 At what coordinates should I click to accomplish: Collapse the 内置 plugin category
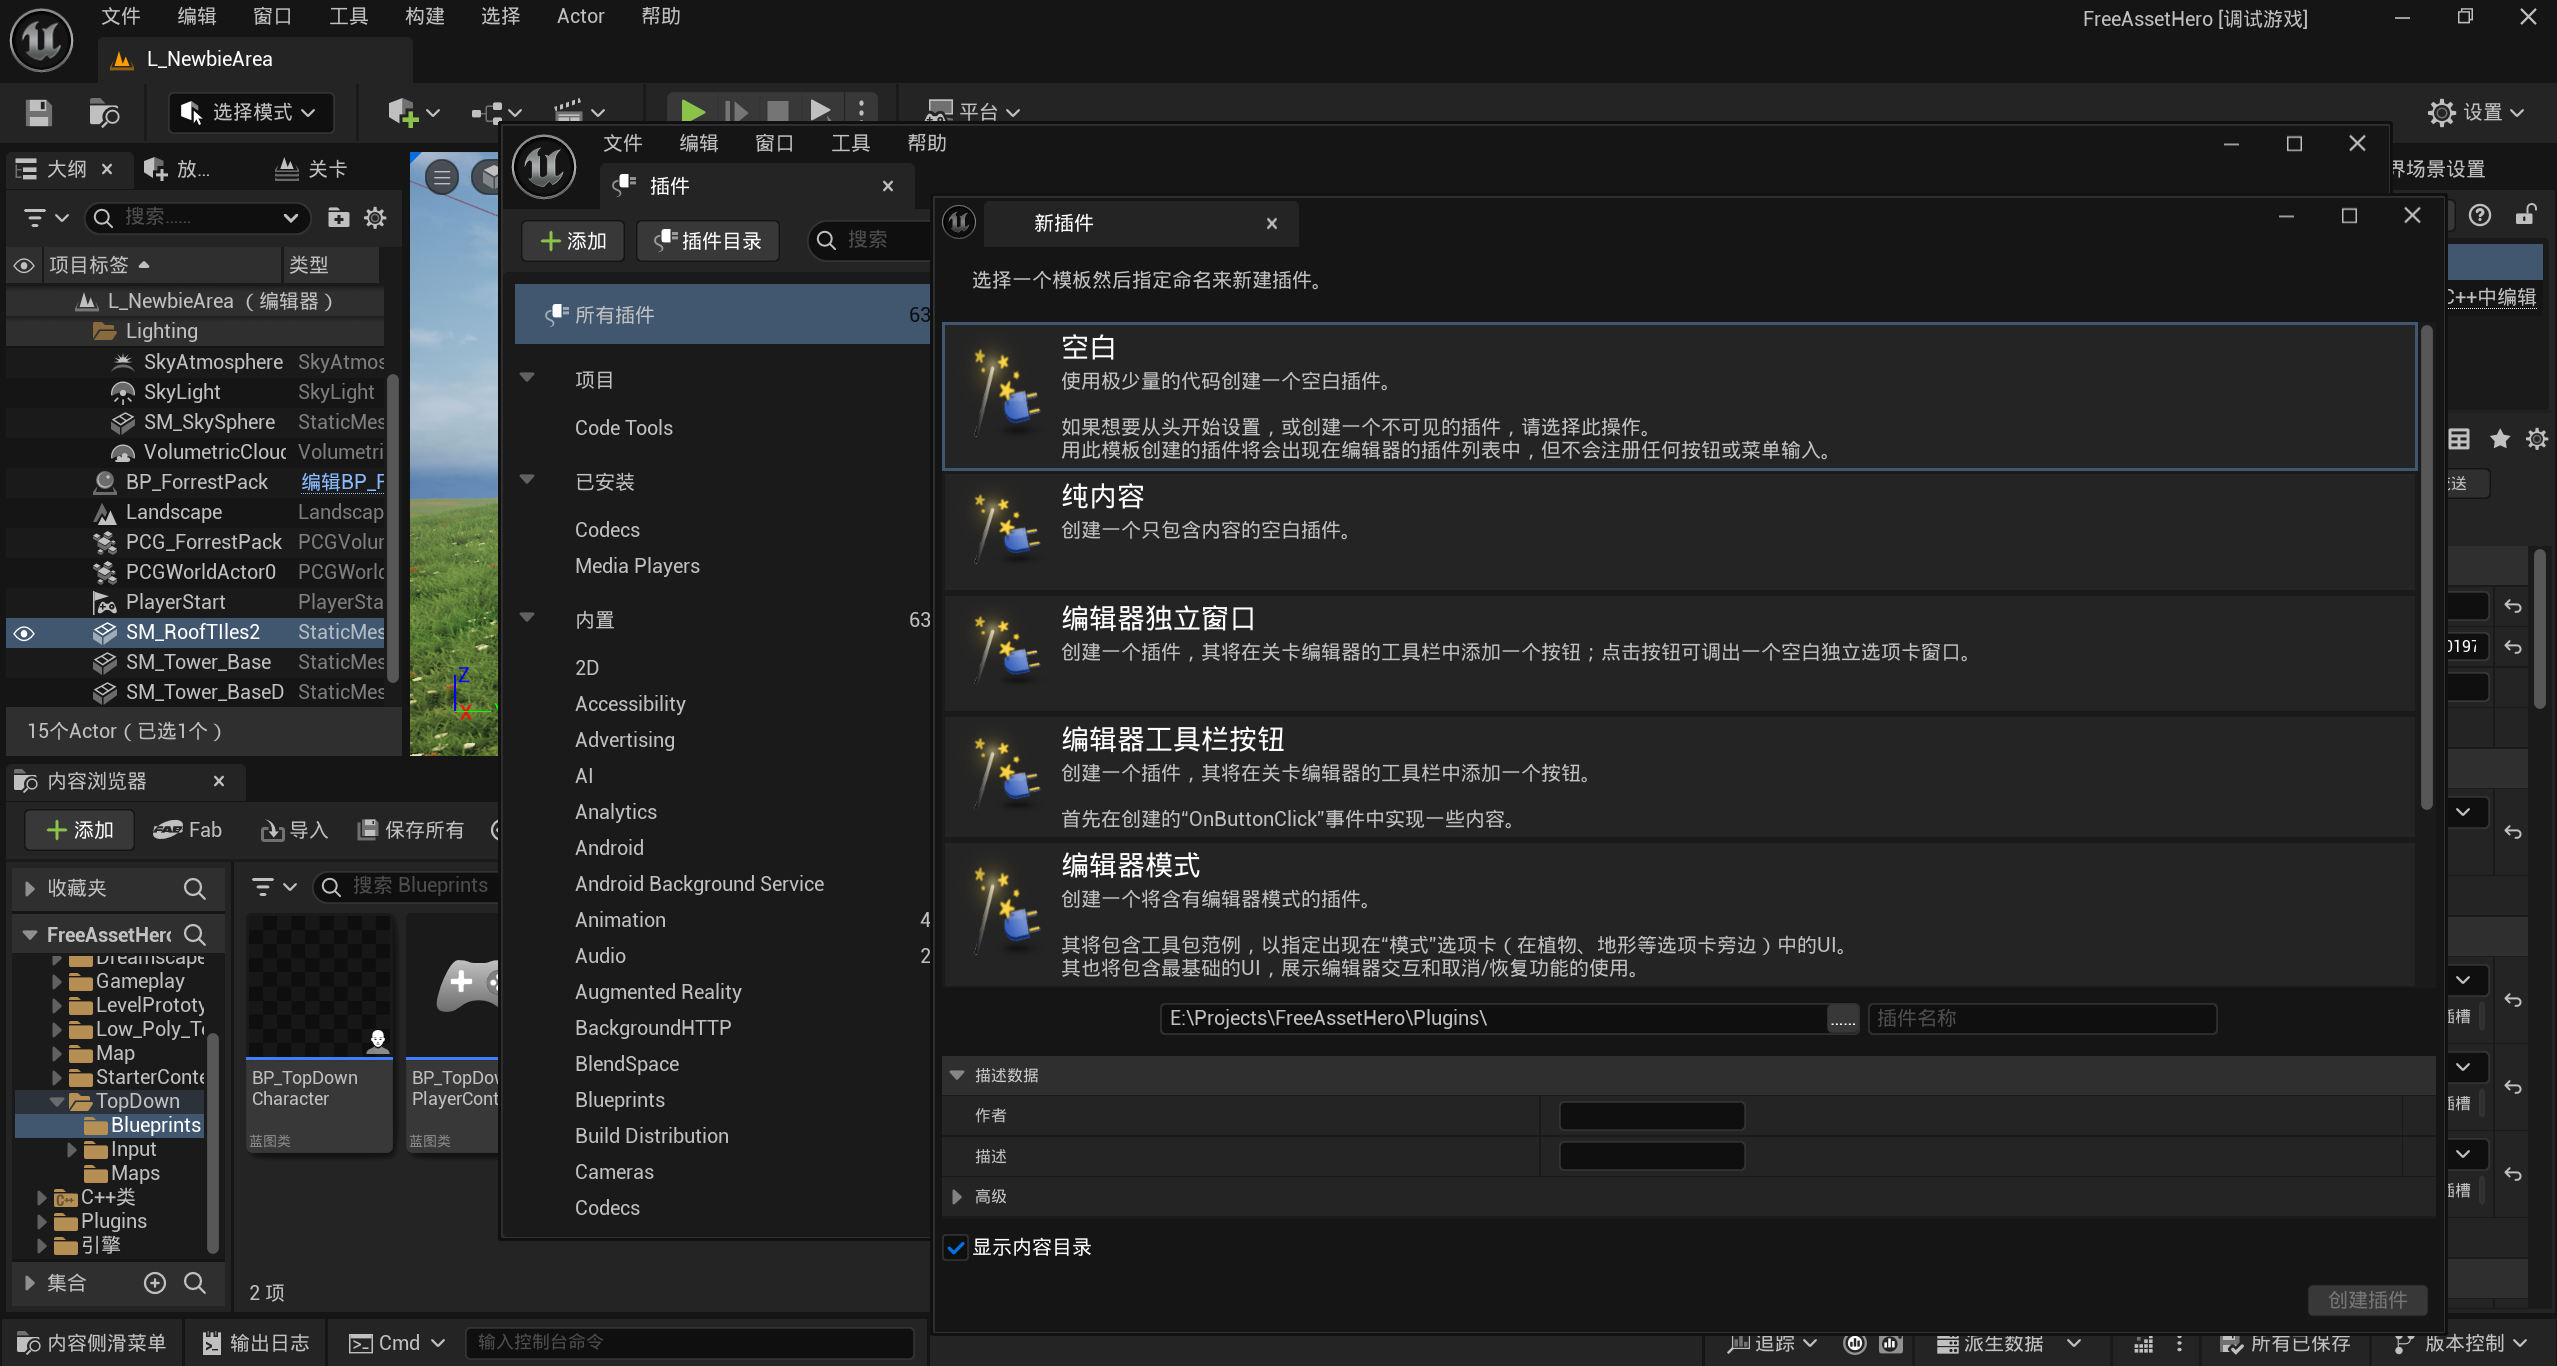528,618
